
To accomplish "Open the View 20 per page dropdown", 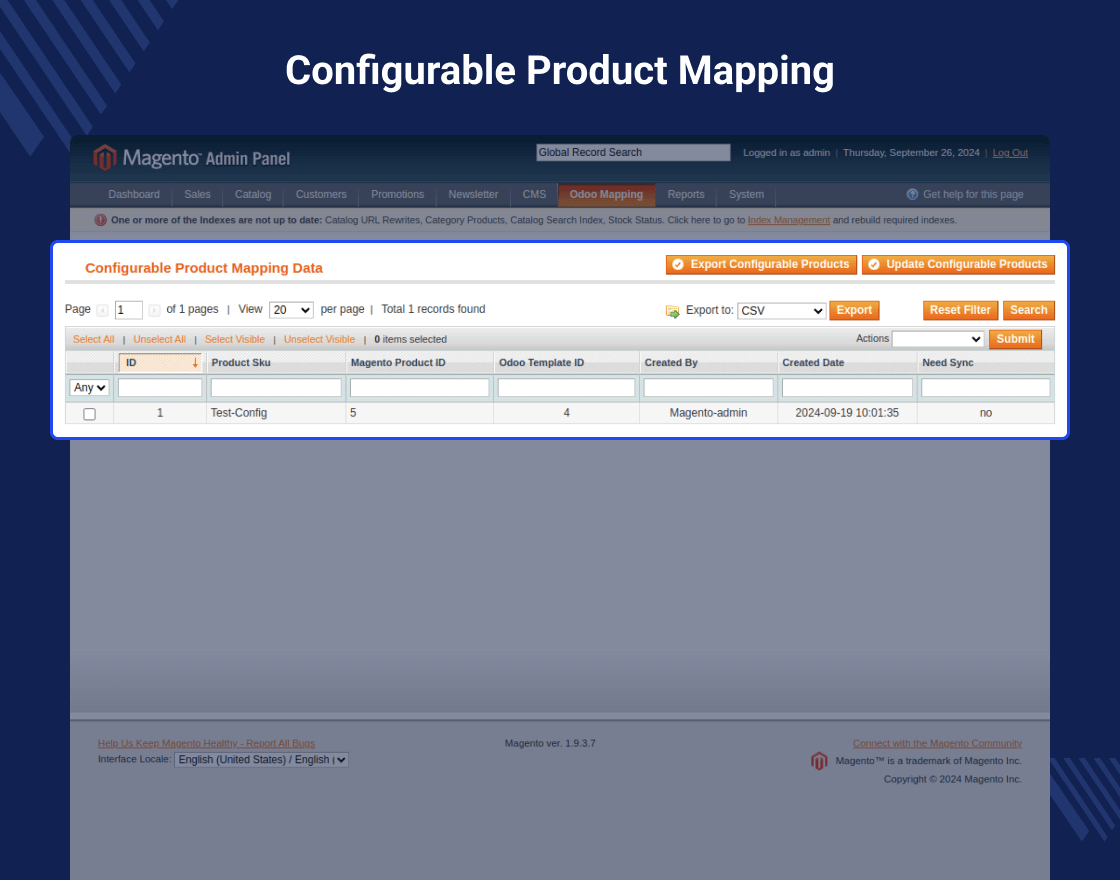I will [291, 310].
